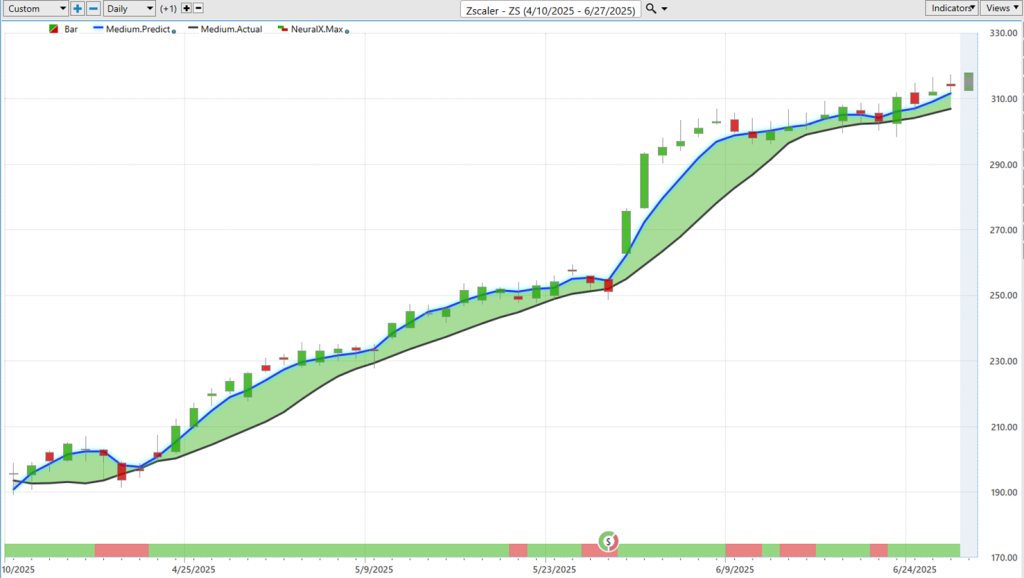
Task: Click the 6/9/2025 date axis label
Action: pos(735,570)
